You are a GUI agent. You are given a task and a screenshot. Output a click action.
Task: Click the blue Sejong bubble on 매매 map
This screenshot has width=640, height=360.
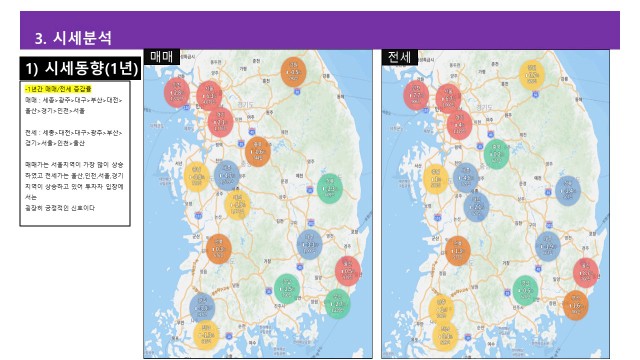pos(227,176)
